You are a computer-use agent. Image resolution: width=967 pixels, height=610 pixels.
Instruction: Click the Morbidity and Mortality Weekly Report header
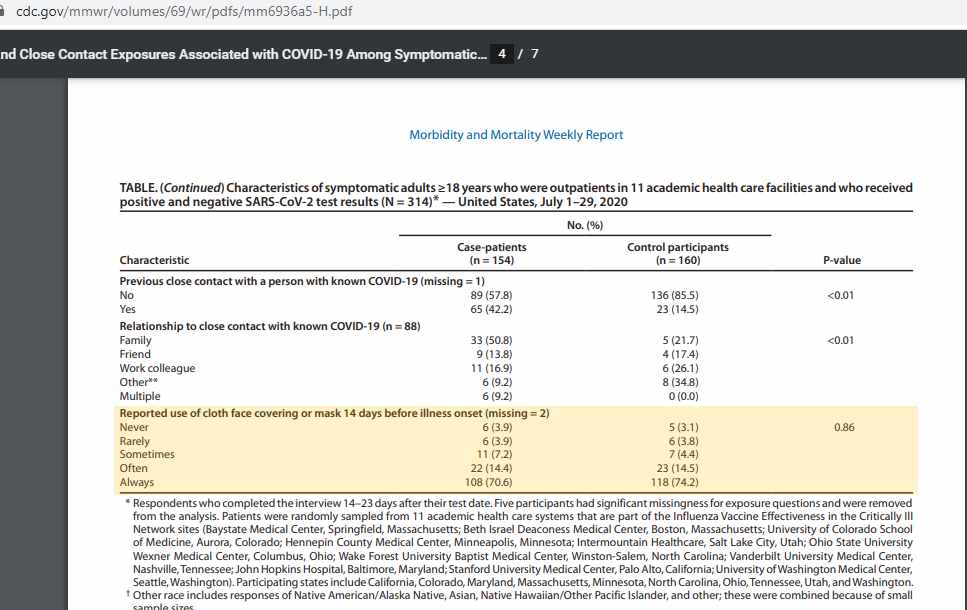pyautogui.click(x=516, y=135)
